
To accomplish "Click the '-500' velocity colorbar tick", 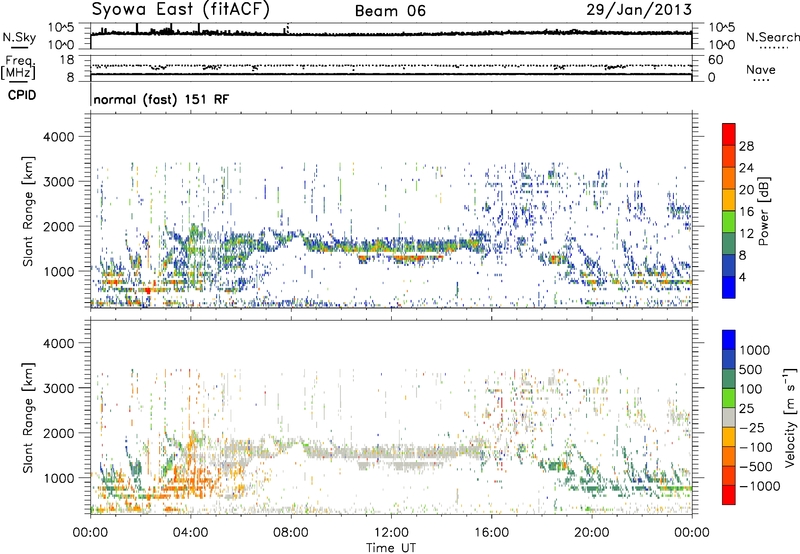I will point(756,466).
